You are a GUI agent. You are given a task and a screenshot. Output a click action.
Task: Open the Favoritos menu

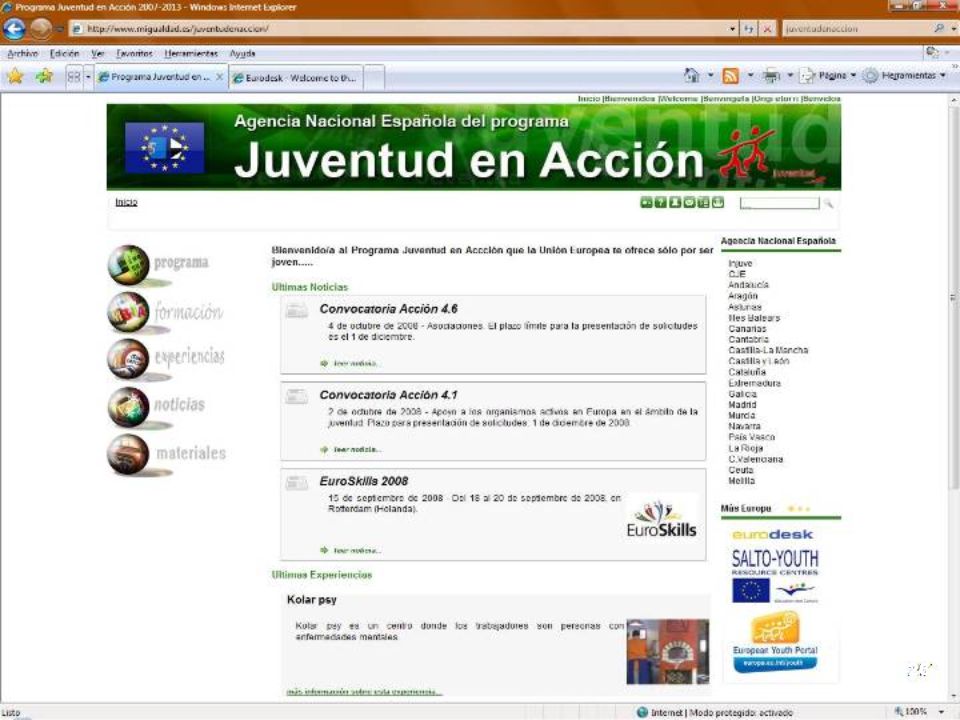tap(134, 54)
